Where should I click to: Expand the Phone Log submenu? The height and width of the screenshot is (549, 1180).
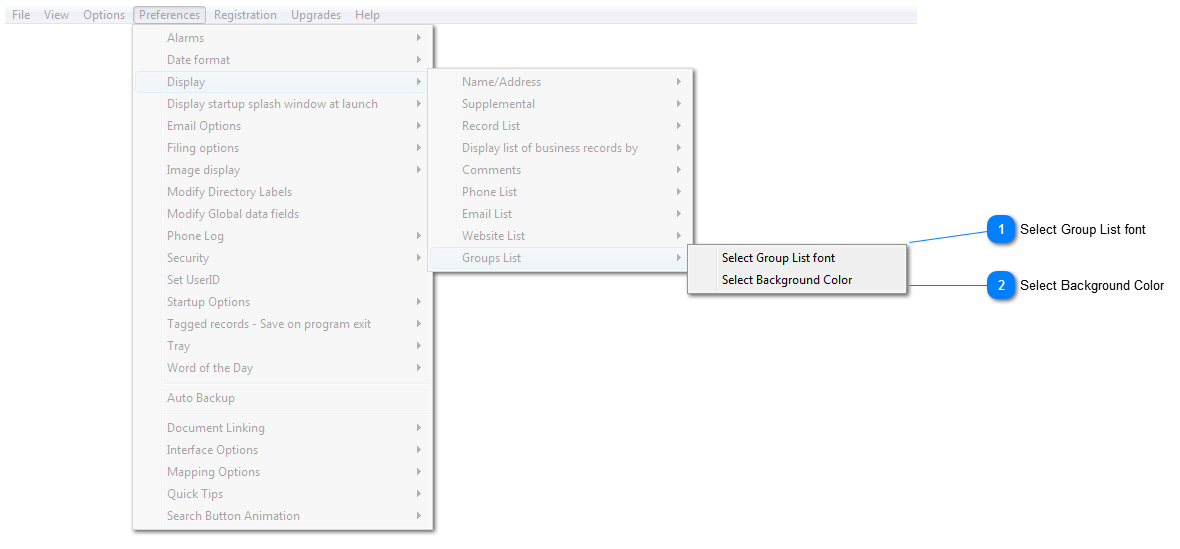click(283, 236)
